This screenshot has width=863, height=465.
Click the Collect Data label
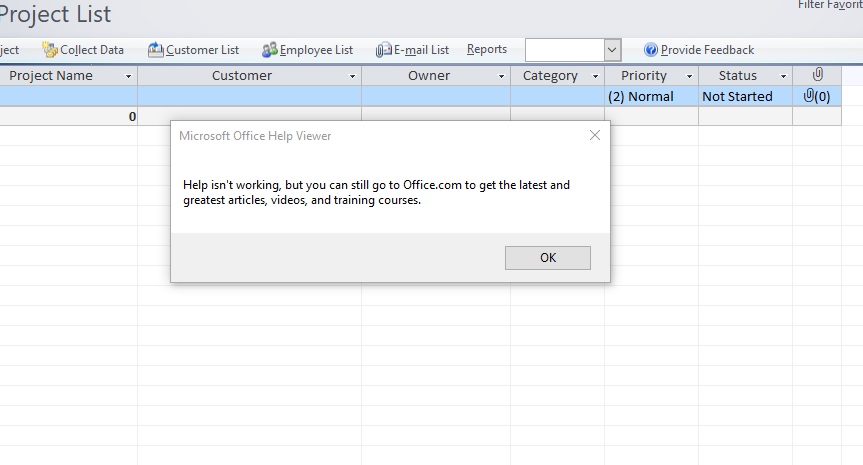point(92,50)
